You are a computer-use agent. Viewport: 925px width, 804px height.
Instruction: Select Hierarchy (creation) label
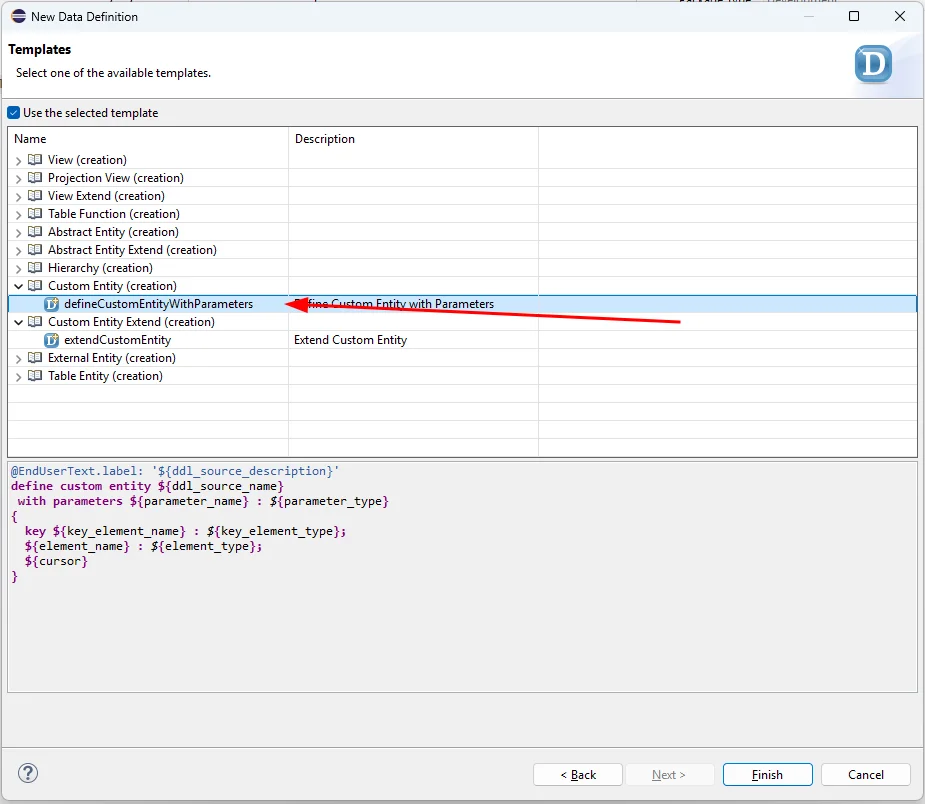100,268
